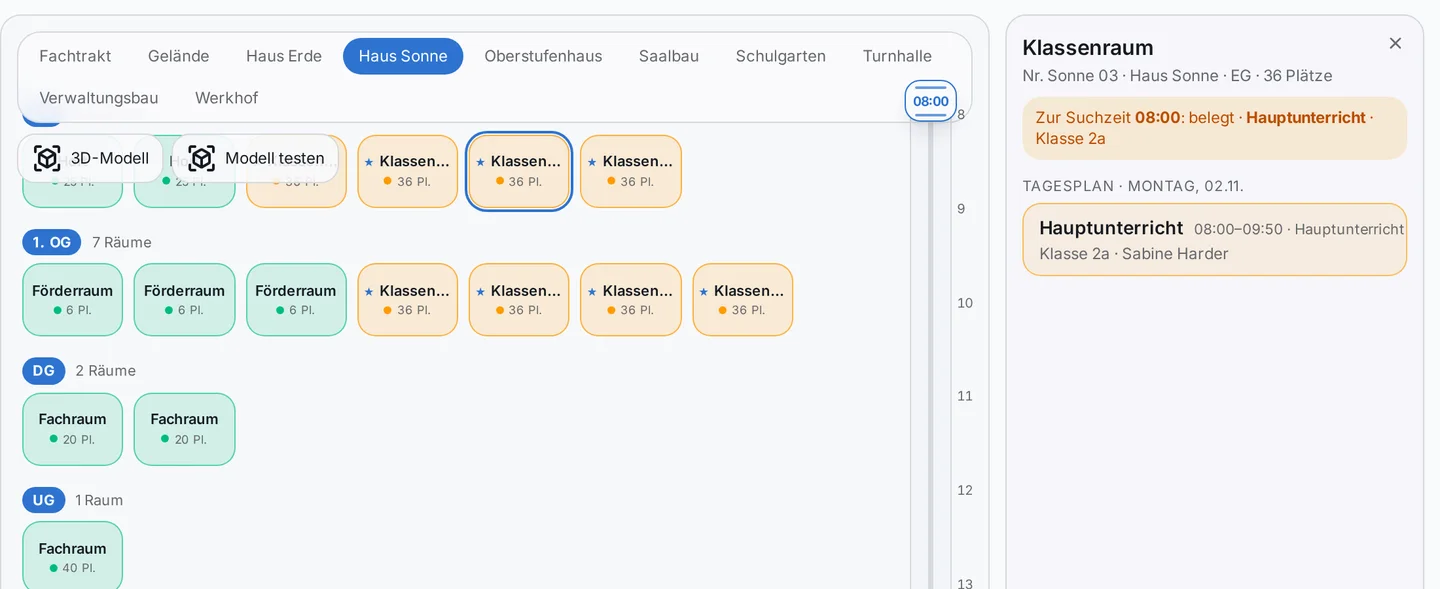Click the 08:00 time slider handle
This screenshot has width=1440, height=589.
931,101
